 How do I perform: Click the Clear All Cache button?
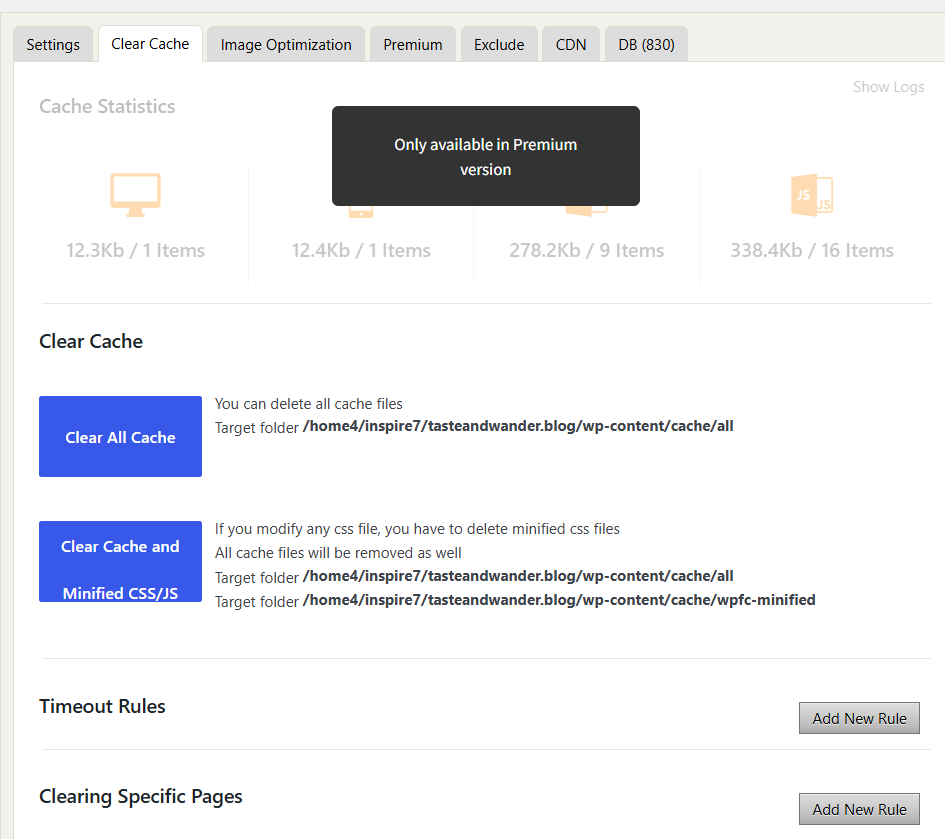[x=121, y=436]
